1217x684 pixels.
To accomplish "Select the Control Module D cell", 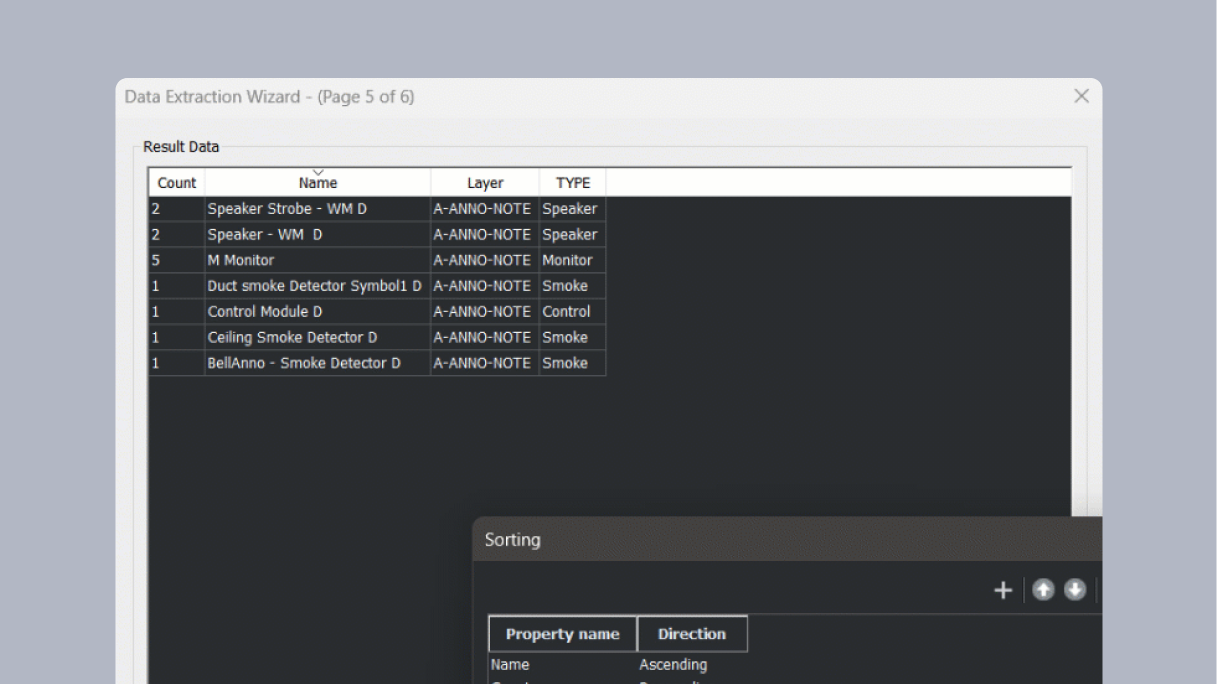I will point(318,312).
